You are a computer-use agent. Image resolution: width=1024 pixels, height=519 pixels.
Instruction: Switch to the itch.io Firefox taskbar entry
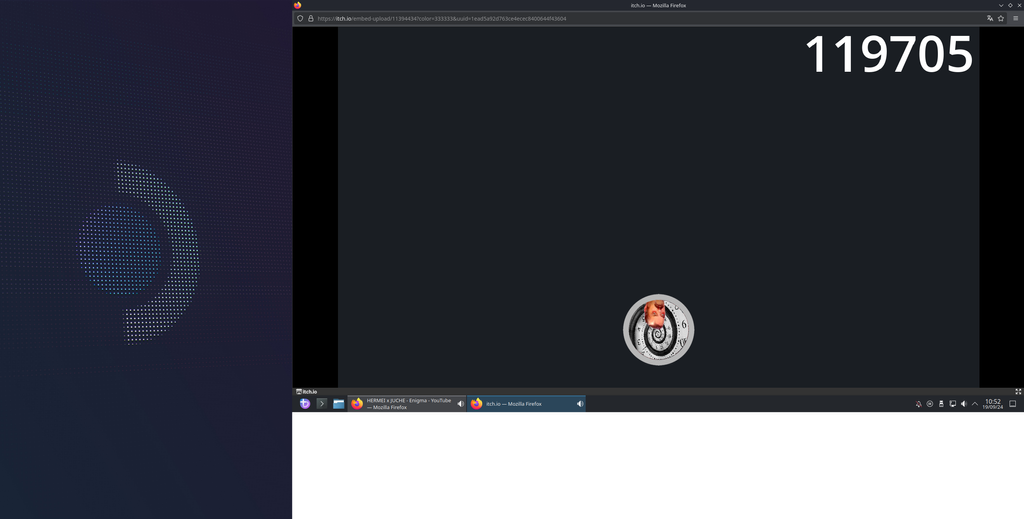click(520, 404)
